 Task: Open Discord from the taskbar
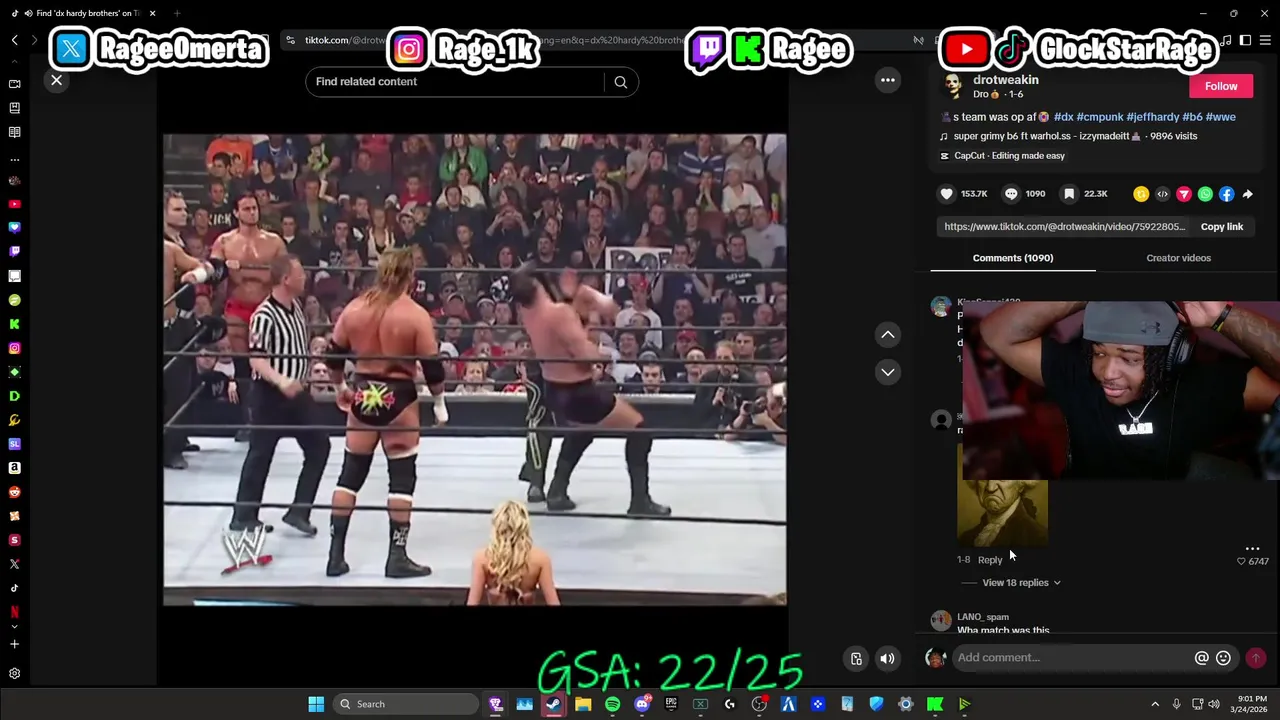pyautogui.click(x=642, y=704)
